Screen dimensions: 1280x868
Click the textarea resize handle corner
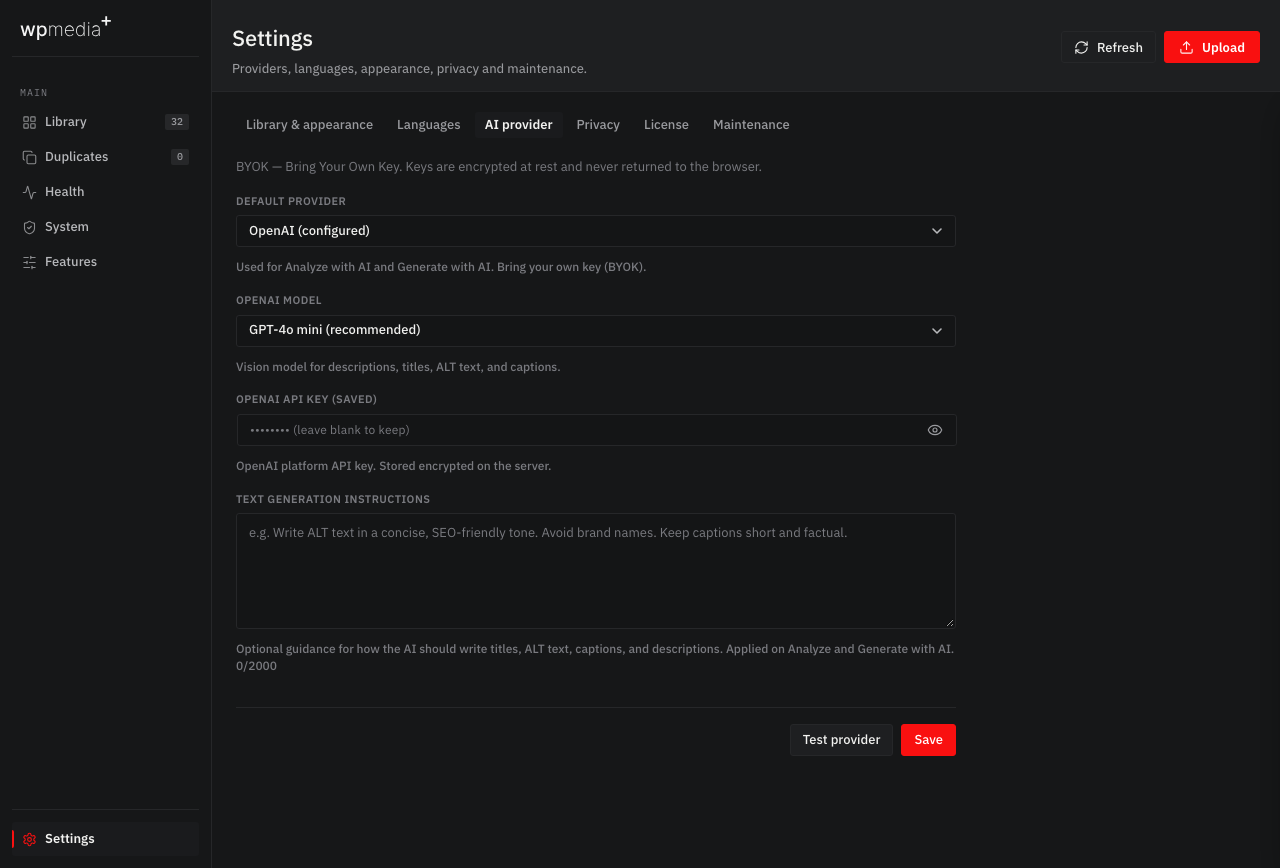pyautogui.click(x=950, y=623)
